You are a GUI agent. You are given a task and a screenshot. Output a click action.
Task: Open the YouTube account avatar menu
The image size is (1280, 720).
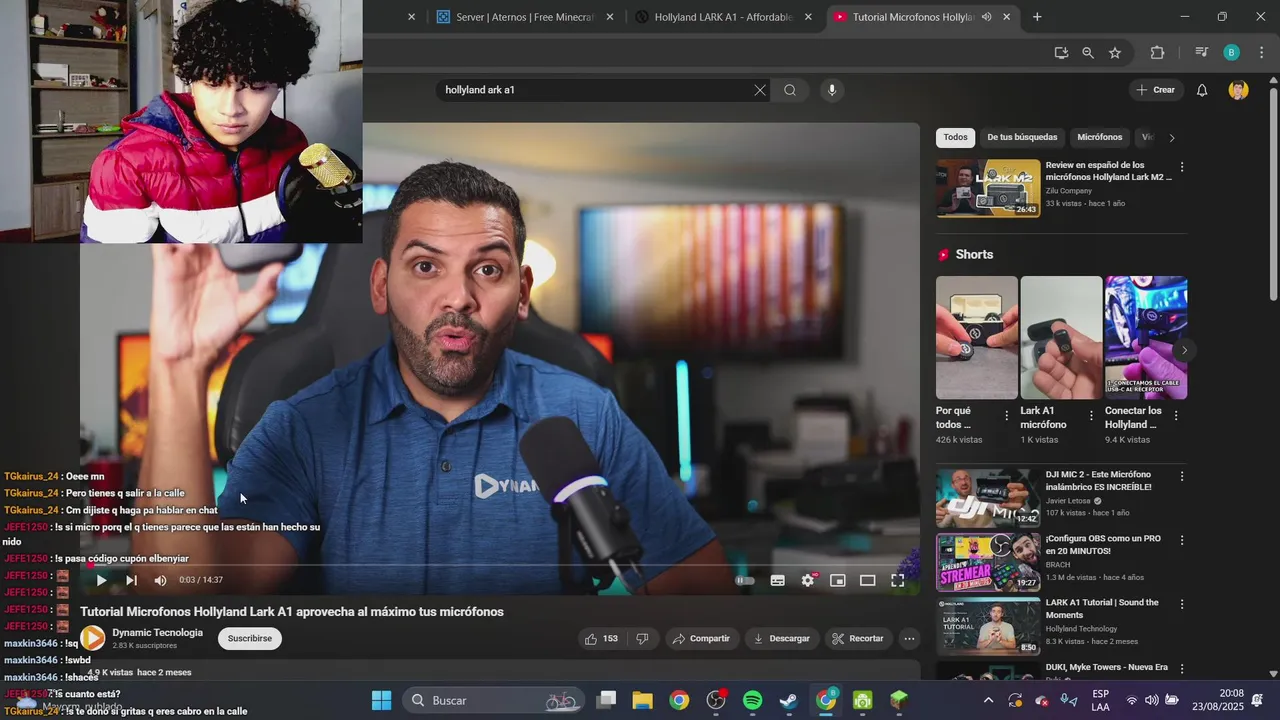coord(1238,90)
